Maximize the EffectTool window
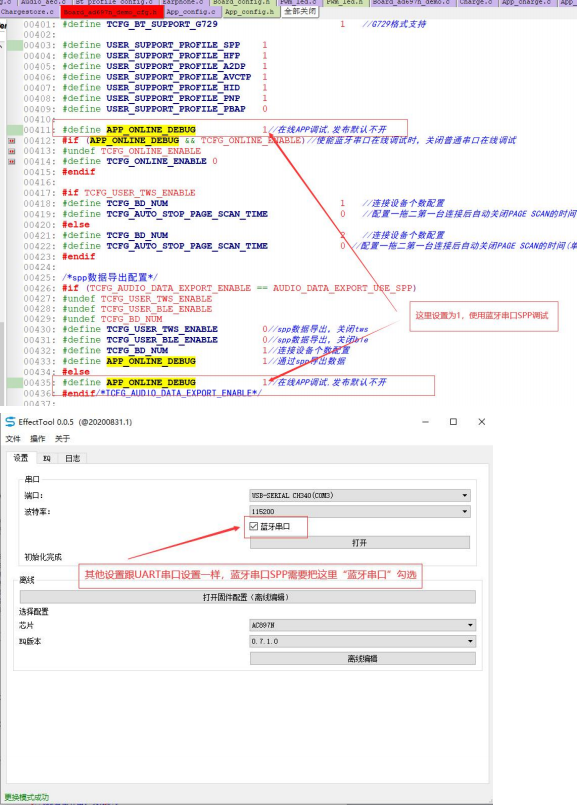 point(453,421)
